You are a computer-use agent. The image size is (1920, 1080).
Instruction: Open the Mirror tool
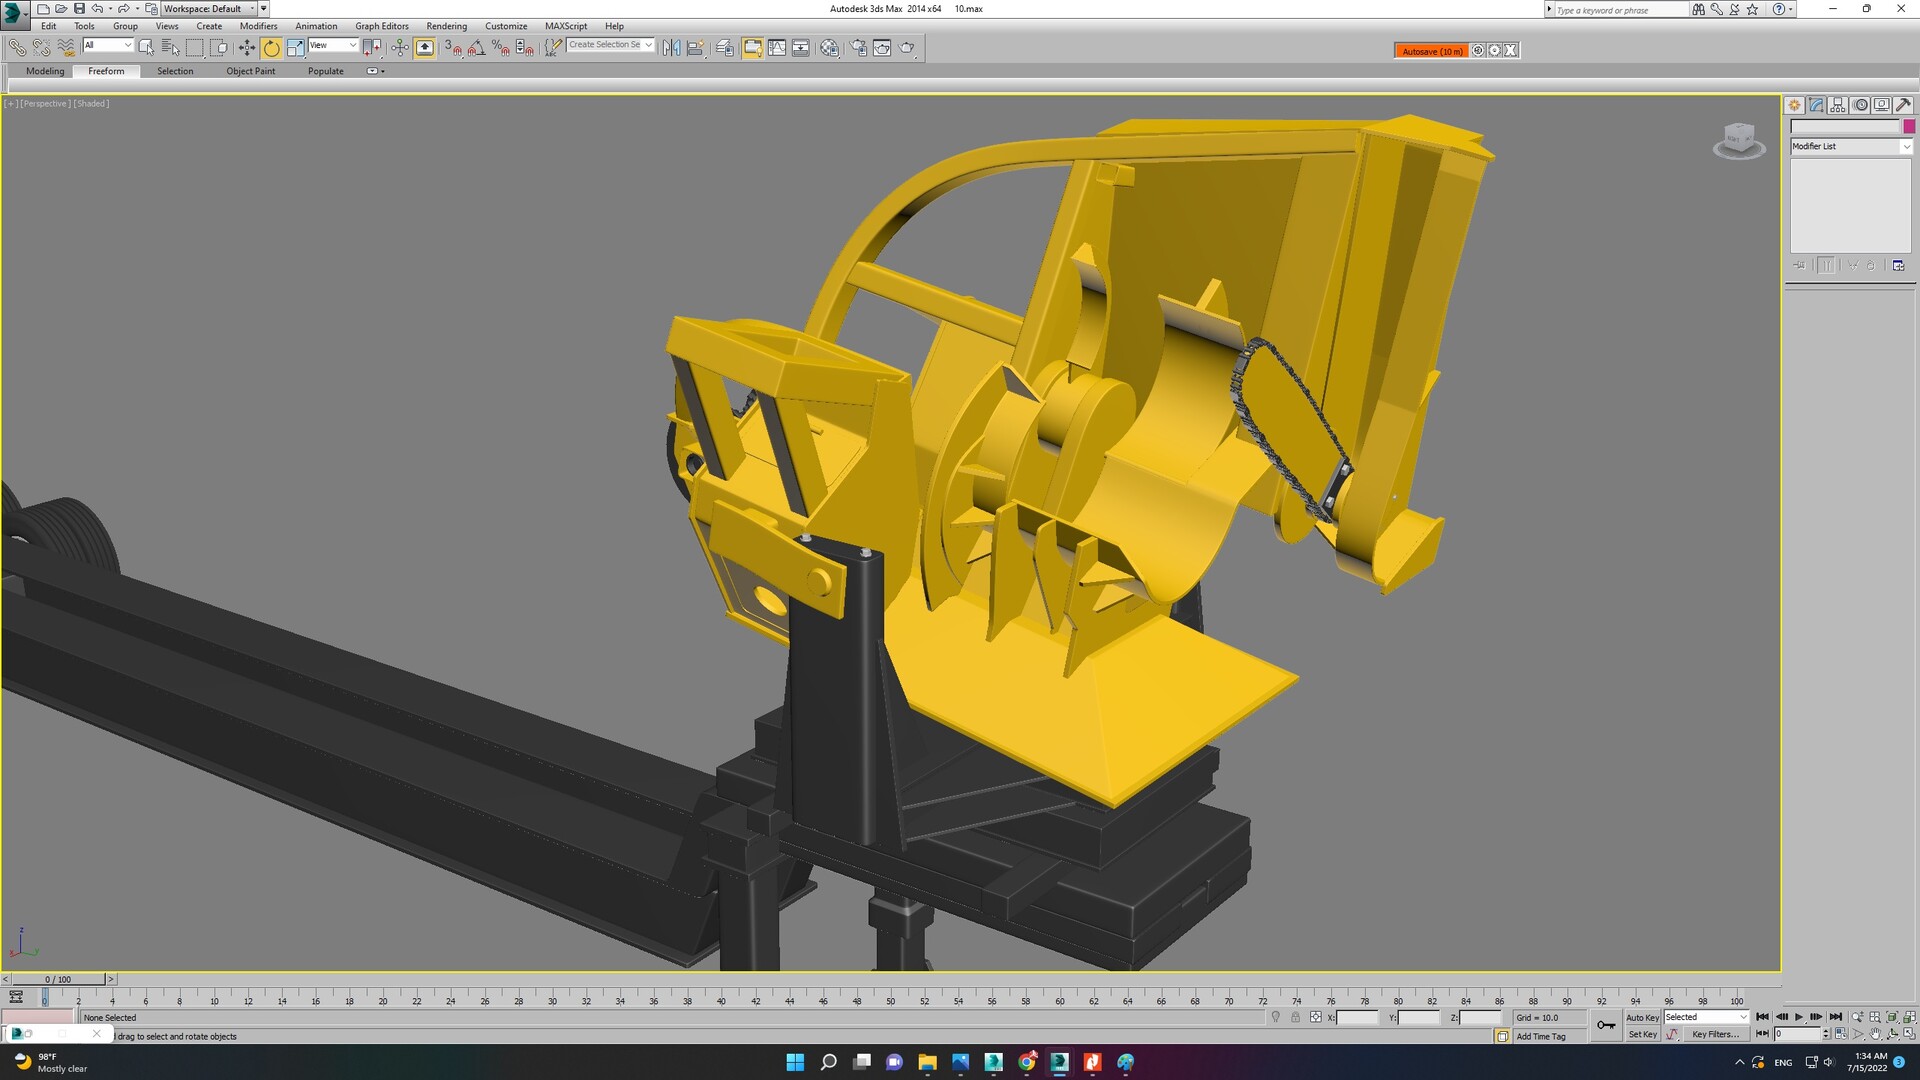pyautogui.click(x=671, y=47)
